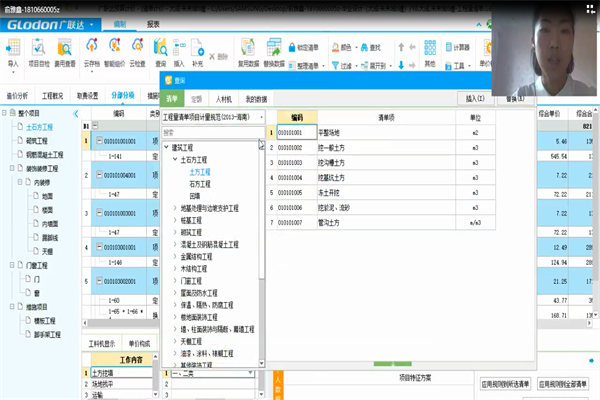600x400 pixels.
Task: Click the 搜索 search field in query dialog
Action: pos(213,132)
